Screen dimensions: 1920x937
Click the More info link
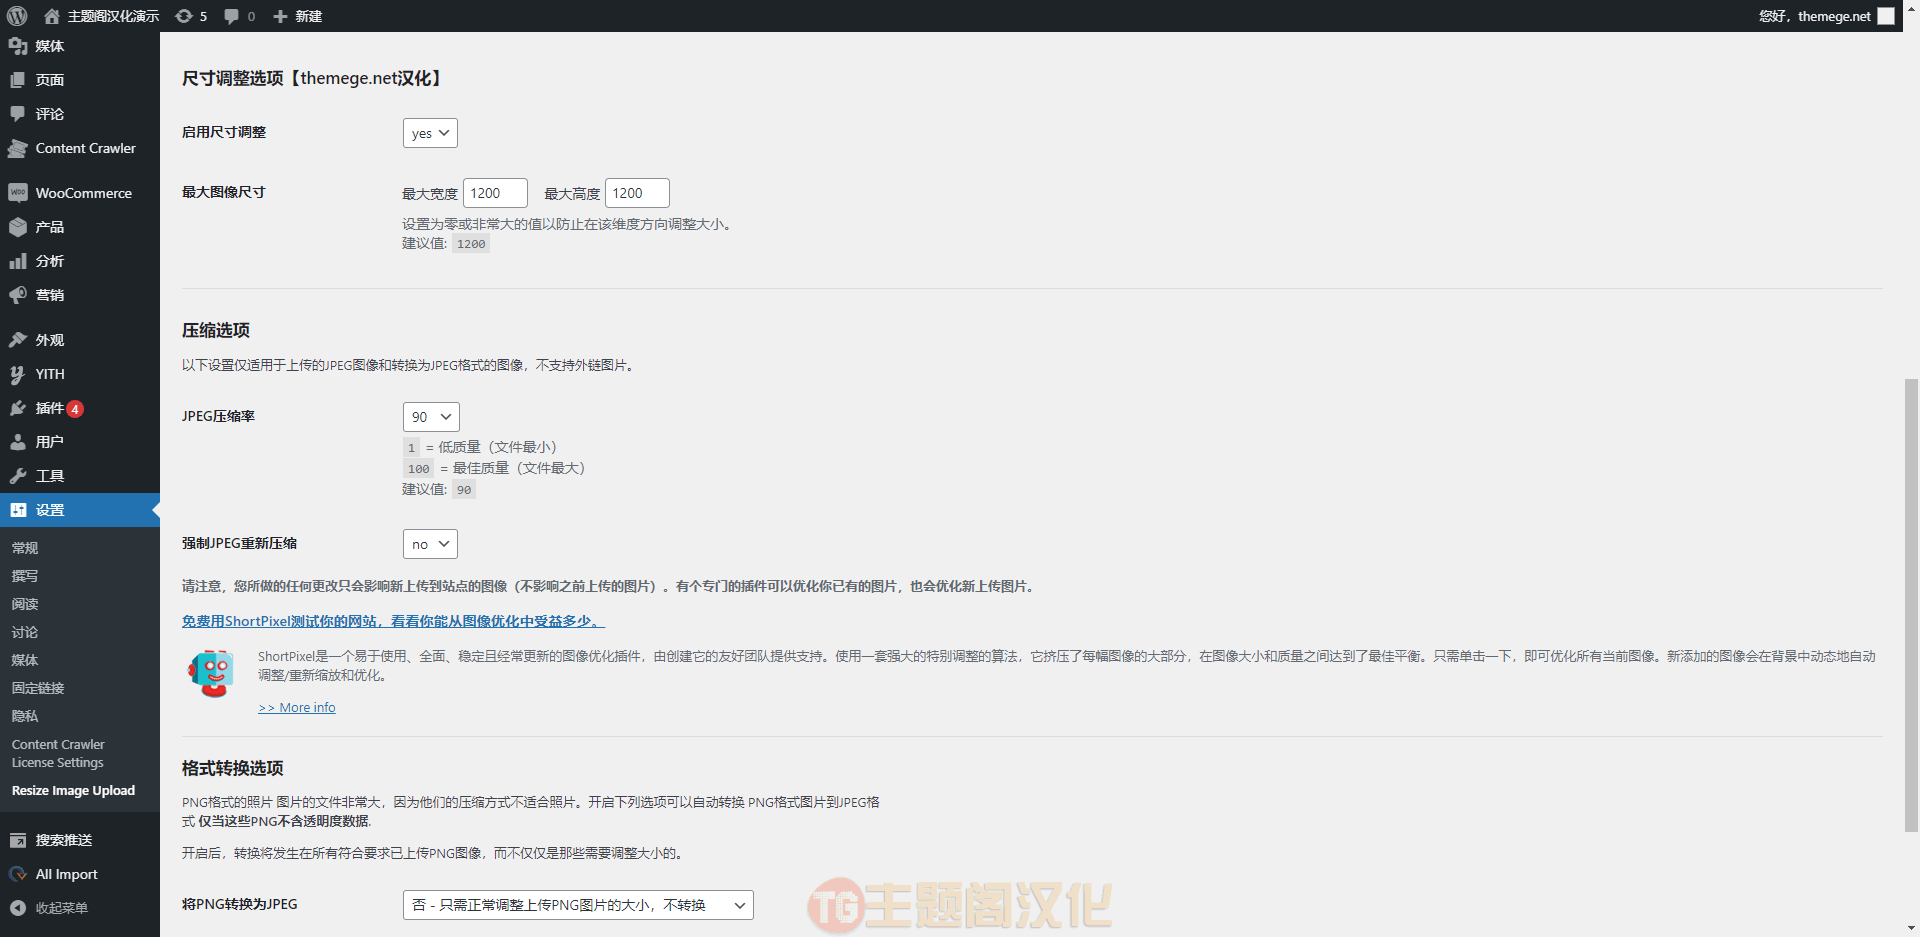(x=297, y=707)
